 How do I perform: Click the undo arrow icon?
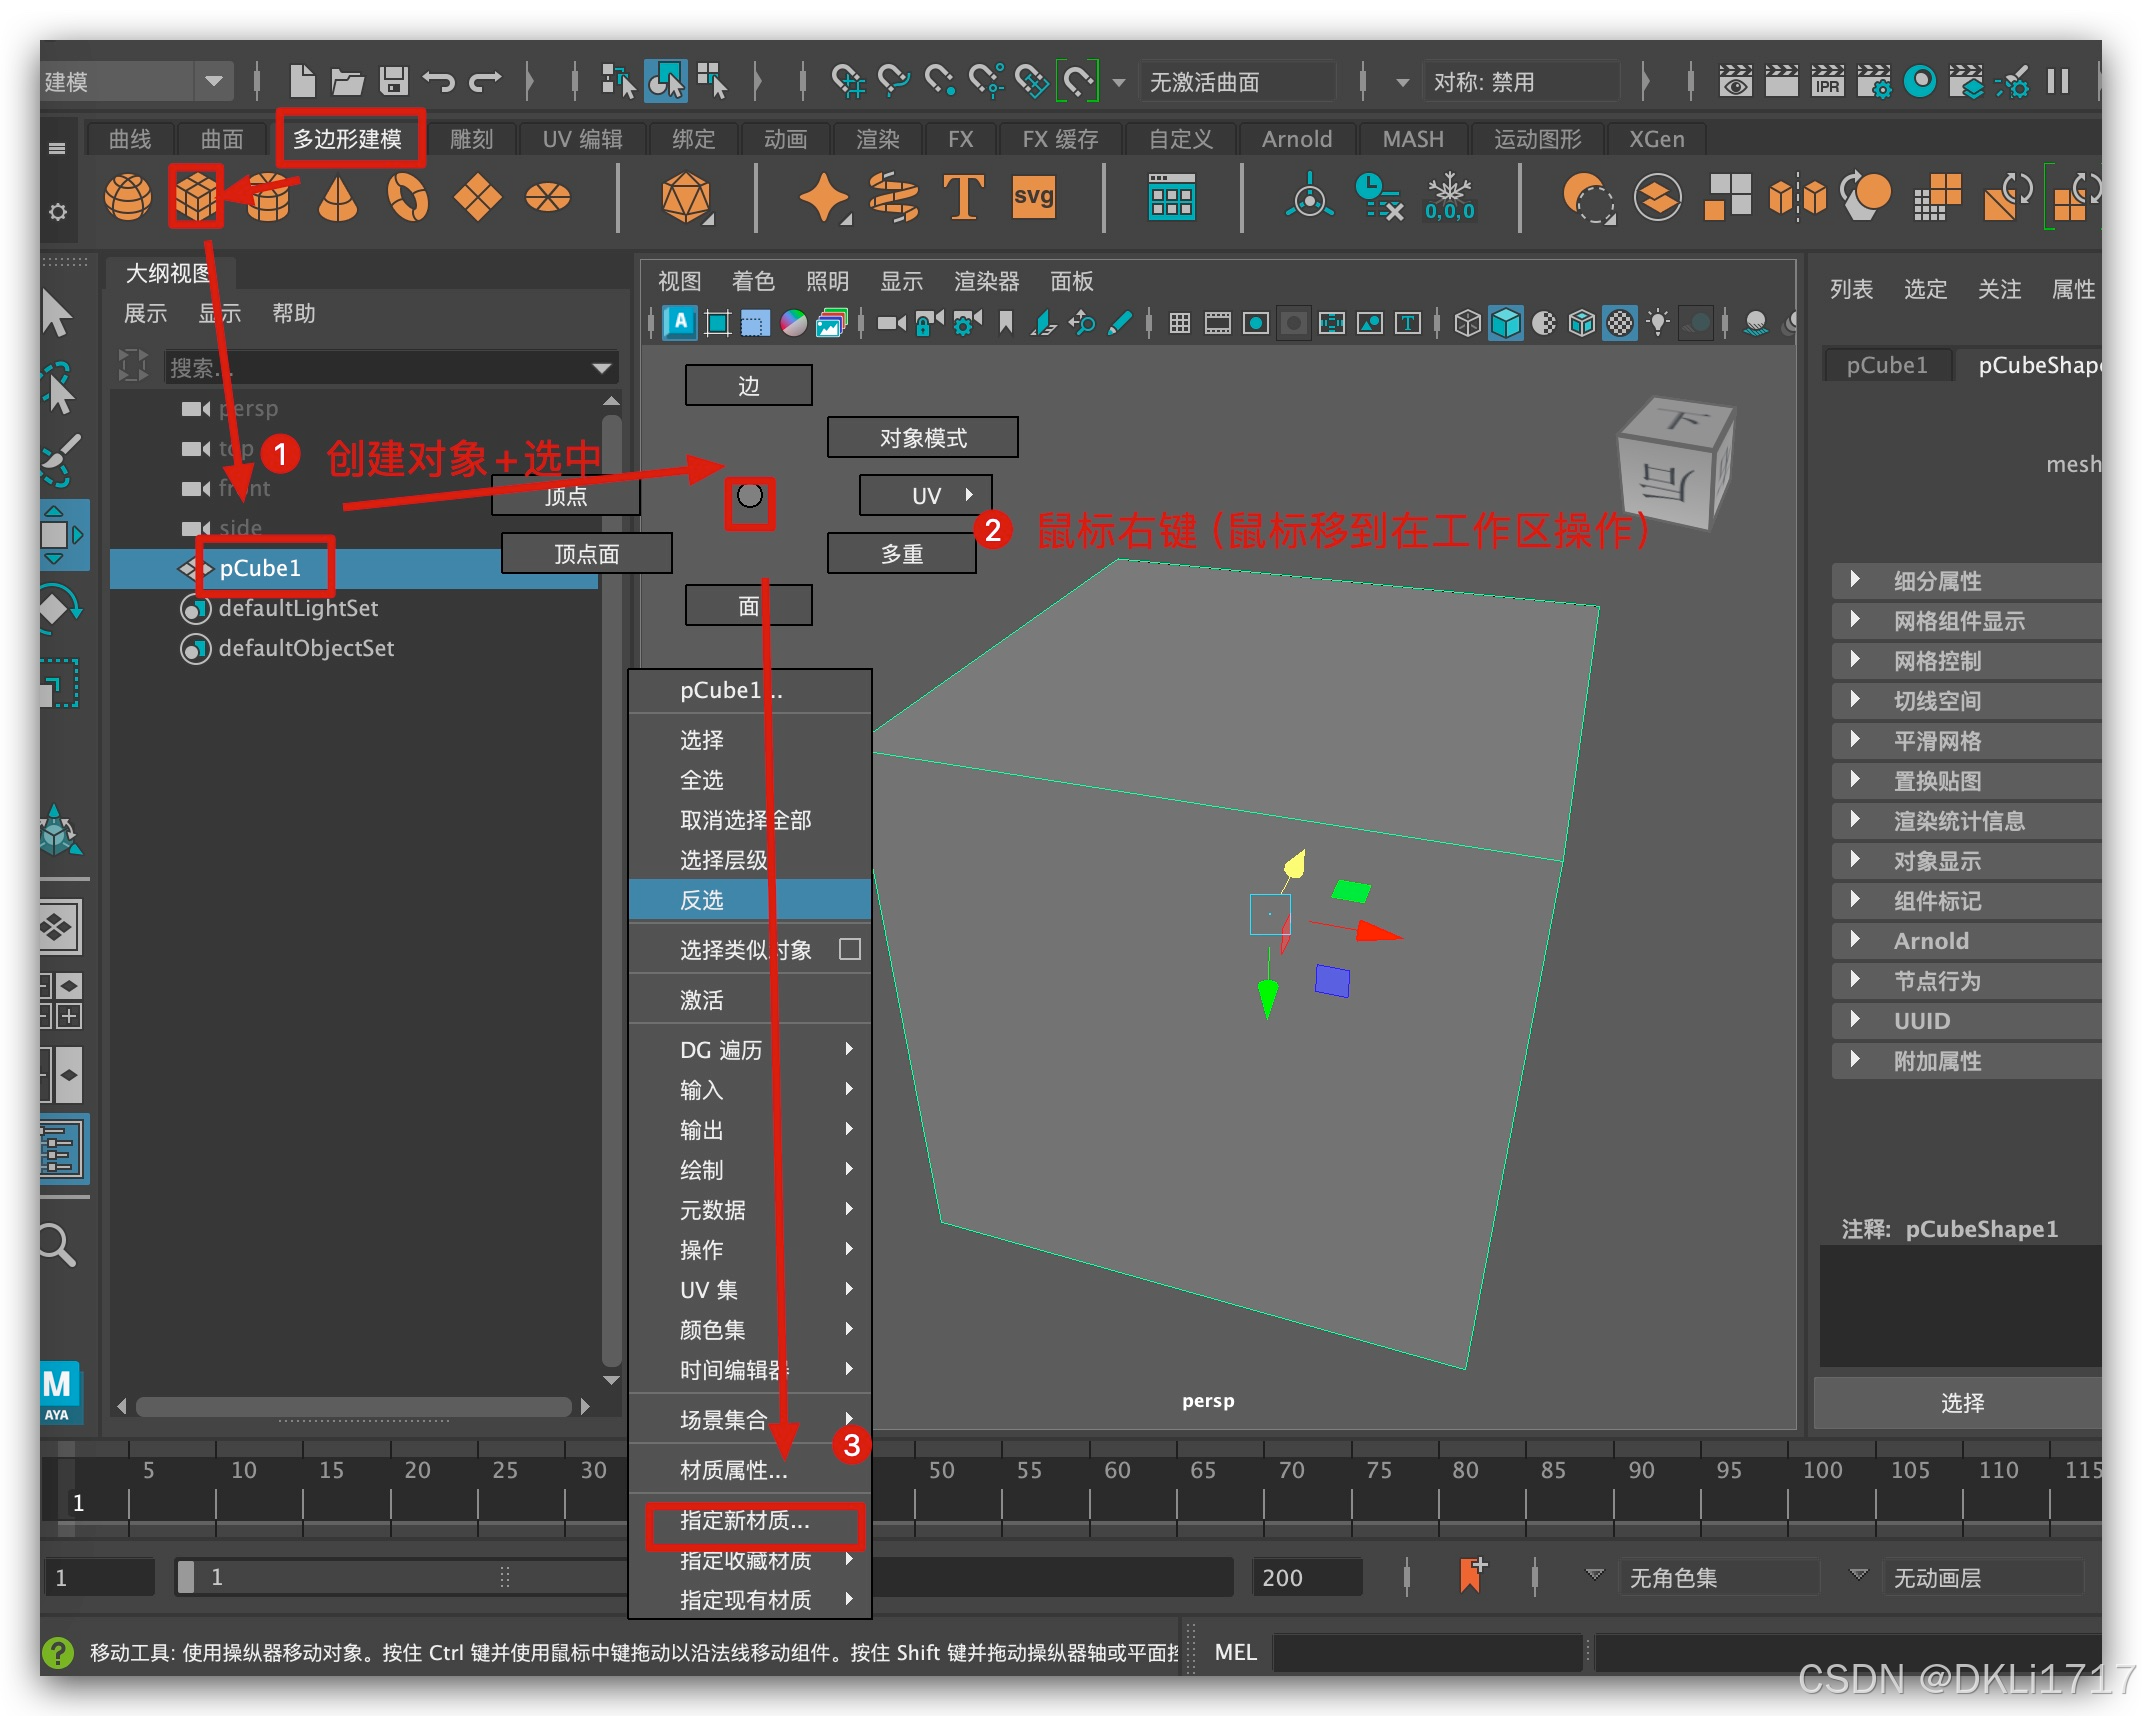click(x=438, y=81)
